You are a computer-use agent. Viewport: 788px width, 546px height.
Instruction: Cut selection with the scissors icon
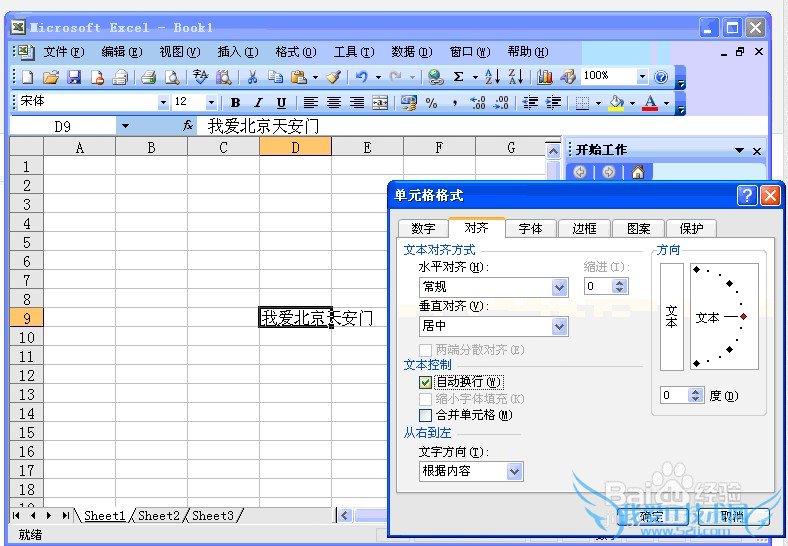click(x=252, y=77)
